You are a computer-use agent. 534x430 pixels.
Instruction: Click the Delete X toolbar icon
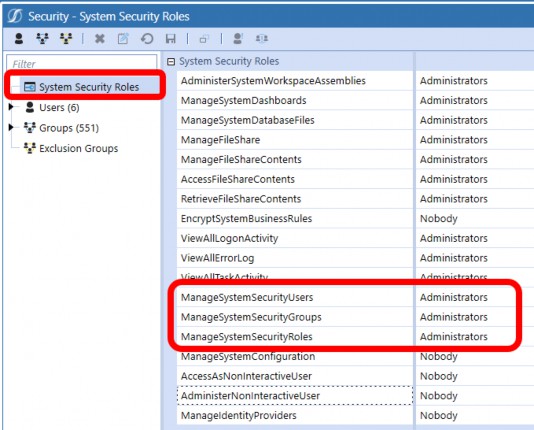(x=99, y=38)
